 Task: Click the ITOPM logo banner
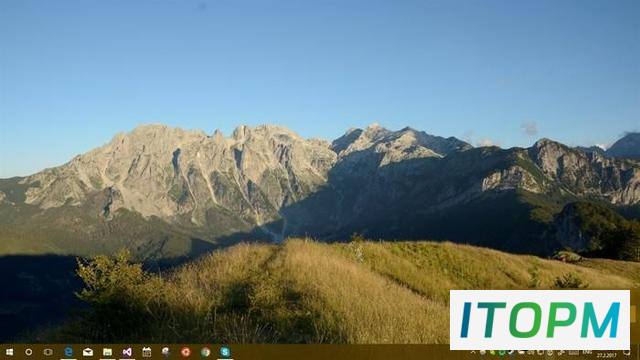coord(540,320)
